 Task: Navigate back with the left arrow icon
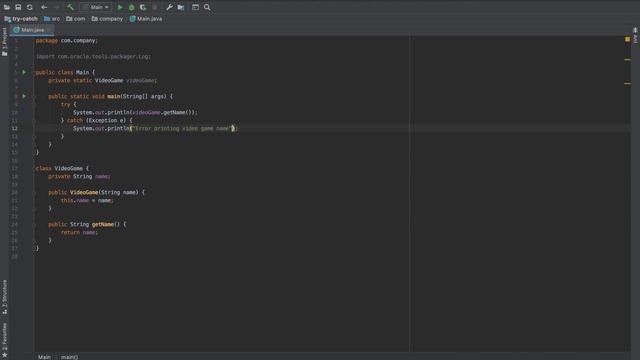click(44, 7)
